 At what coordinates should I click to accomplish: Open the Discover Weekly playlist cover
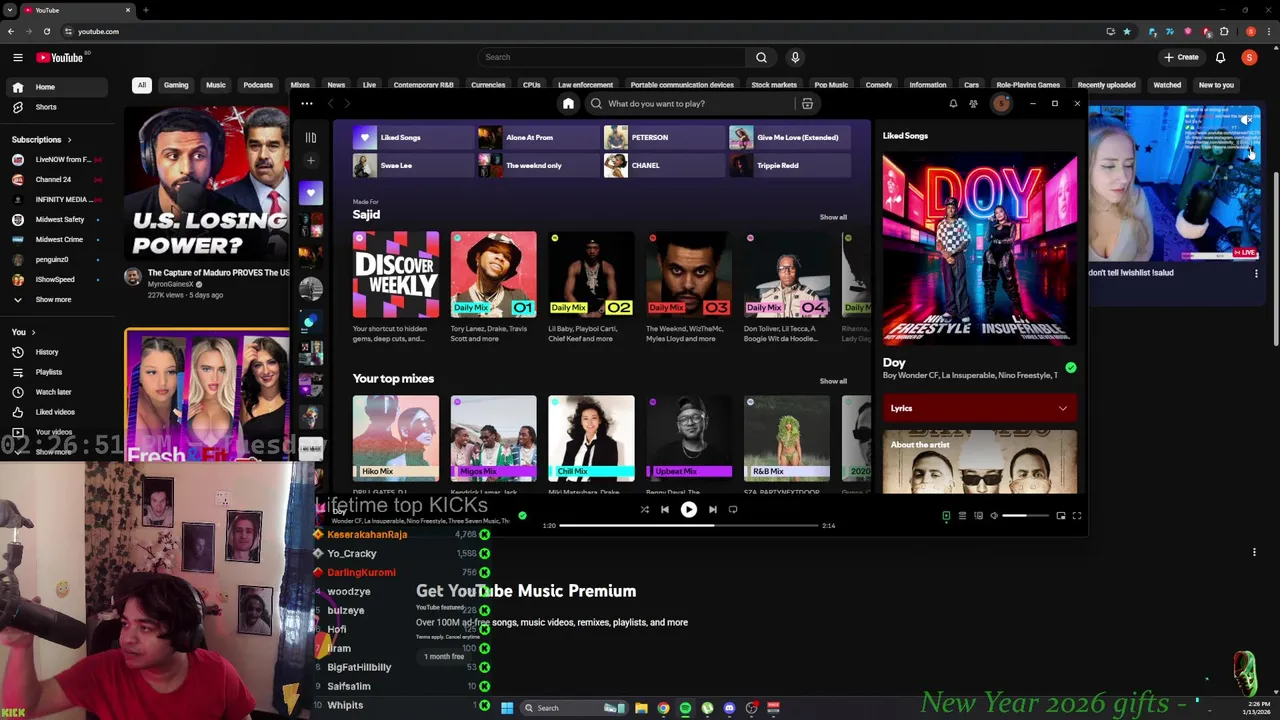pyautogui.click(x=396, y=275)
